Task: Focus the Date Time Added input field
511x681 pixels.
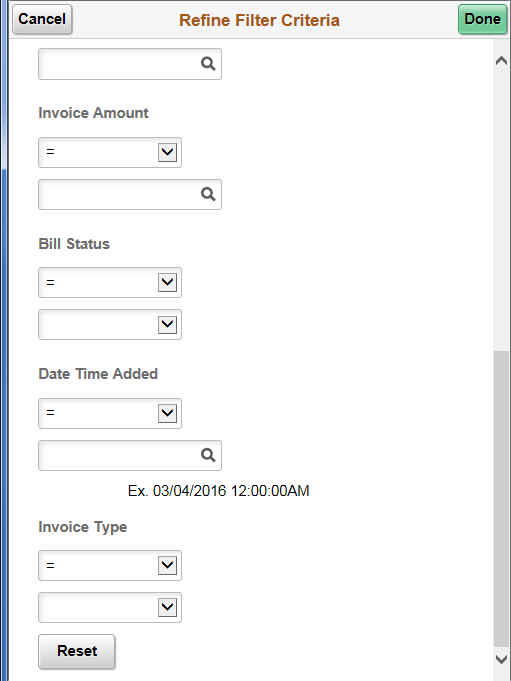Action: click(x=130, y=455)
